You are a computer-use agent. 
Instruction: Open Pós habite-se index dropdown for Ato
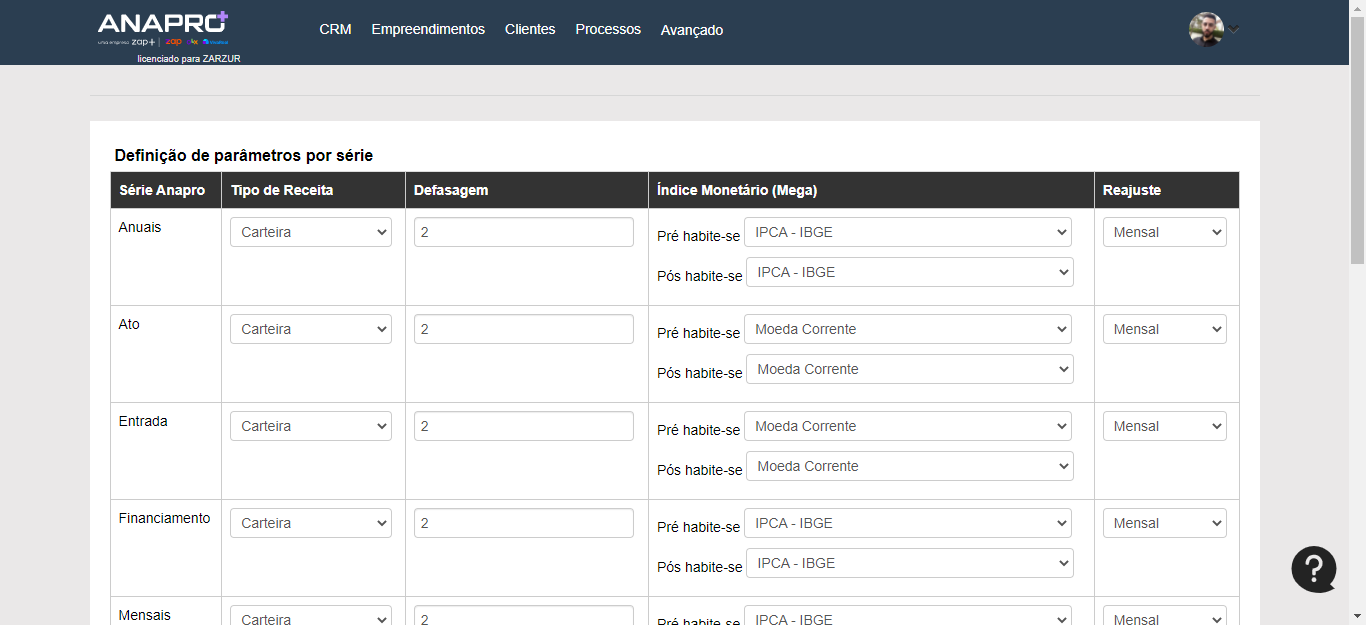point(909,369)
